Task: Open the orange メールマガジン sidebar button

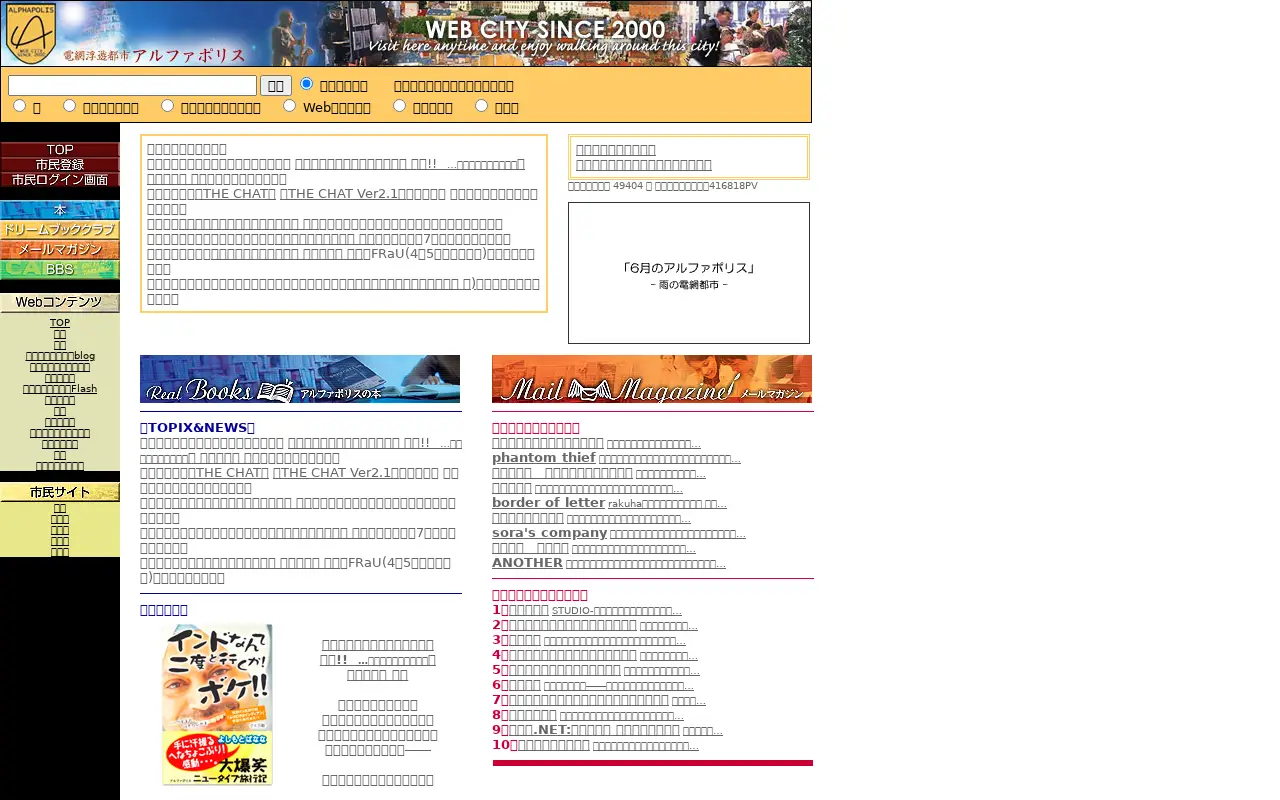Action: (x=60, y=250)
